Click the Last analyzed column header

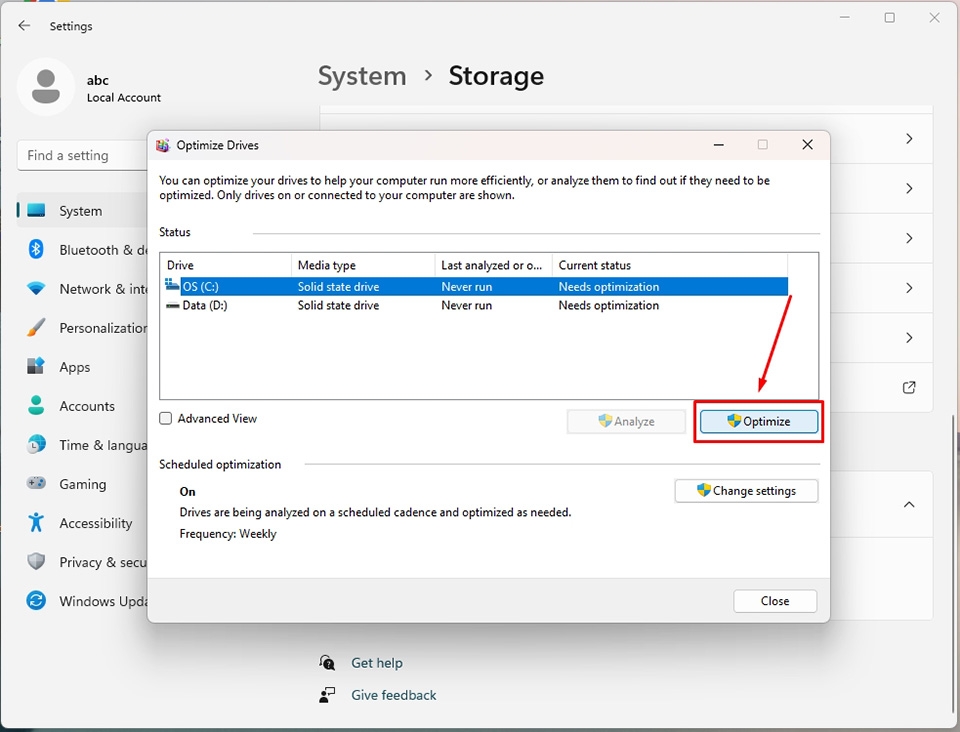(x=493, y=265)
